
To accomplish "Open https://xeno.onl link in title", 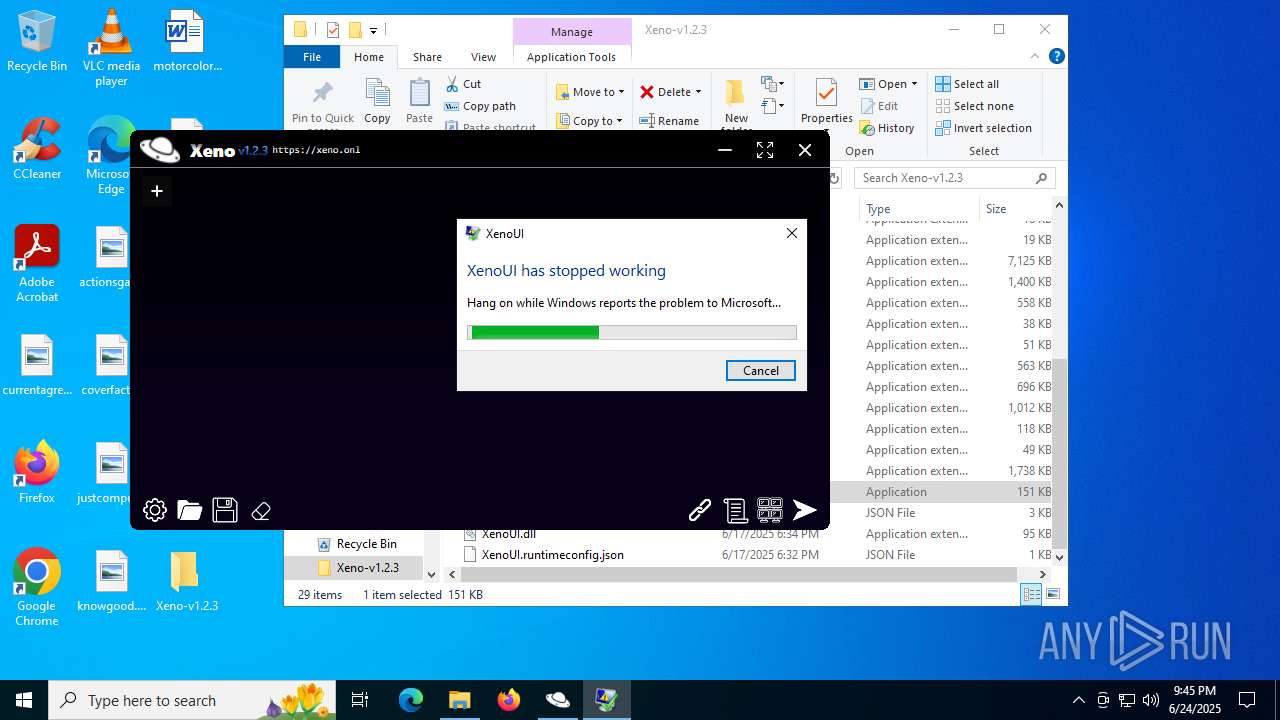I will point(316,150).
